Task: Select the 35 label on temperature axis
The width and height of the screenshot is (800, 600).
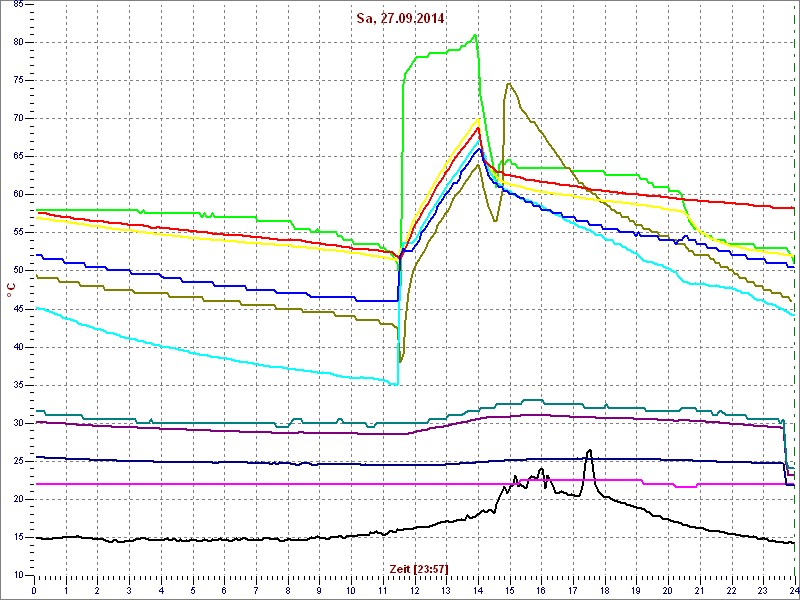Action: [17, 385]
